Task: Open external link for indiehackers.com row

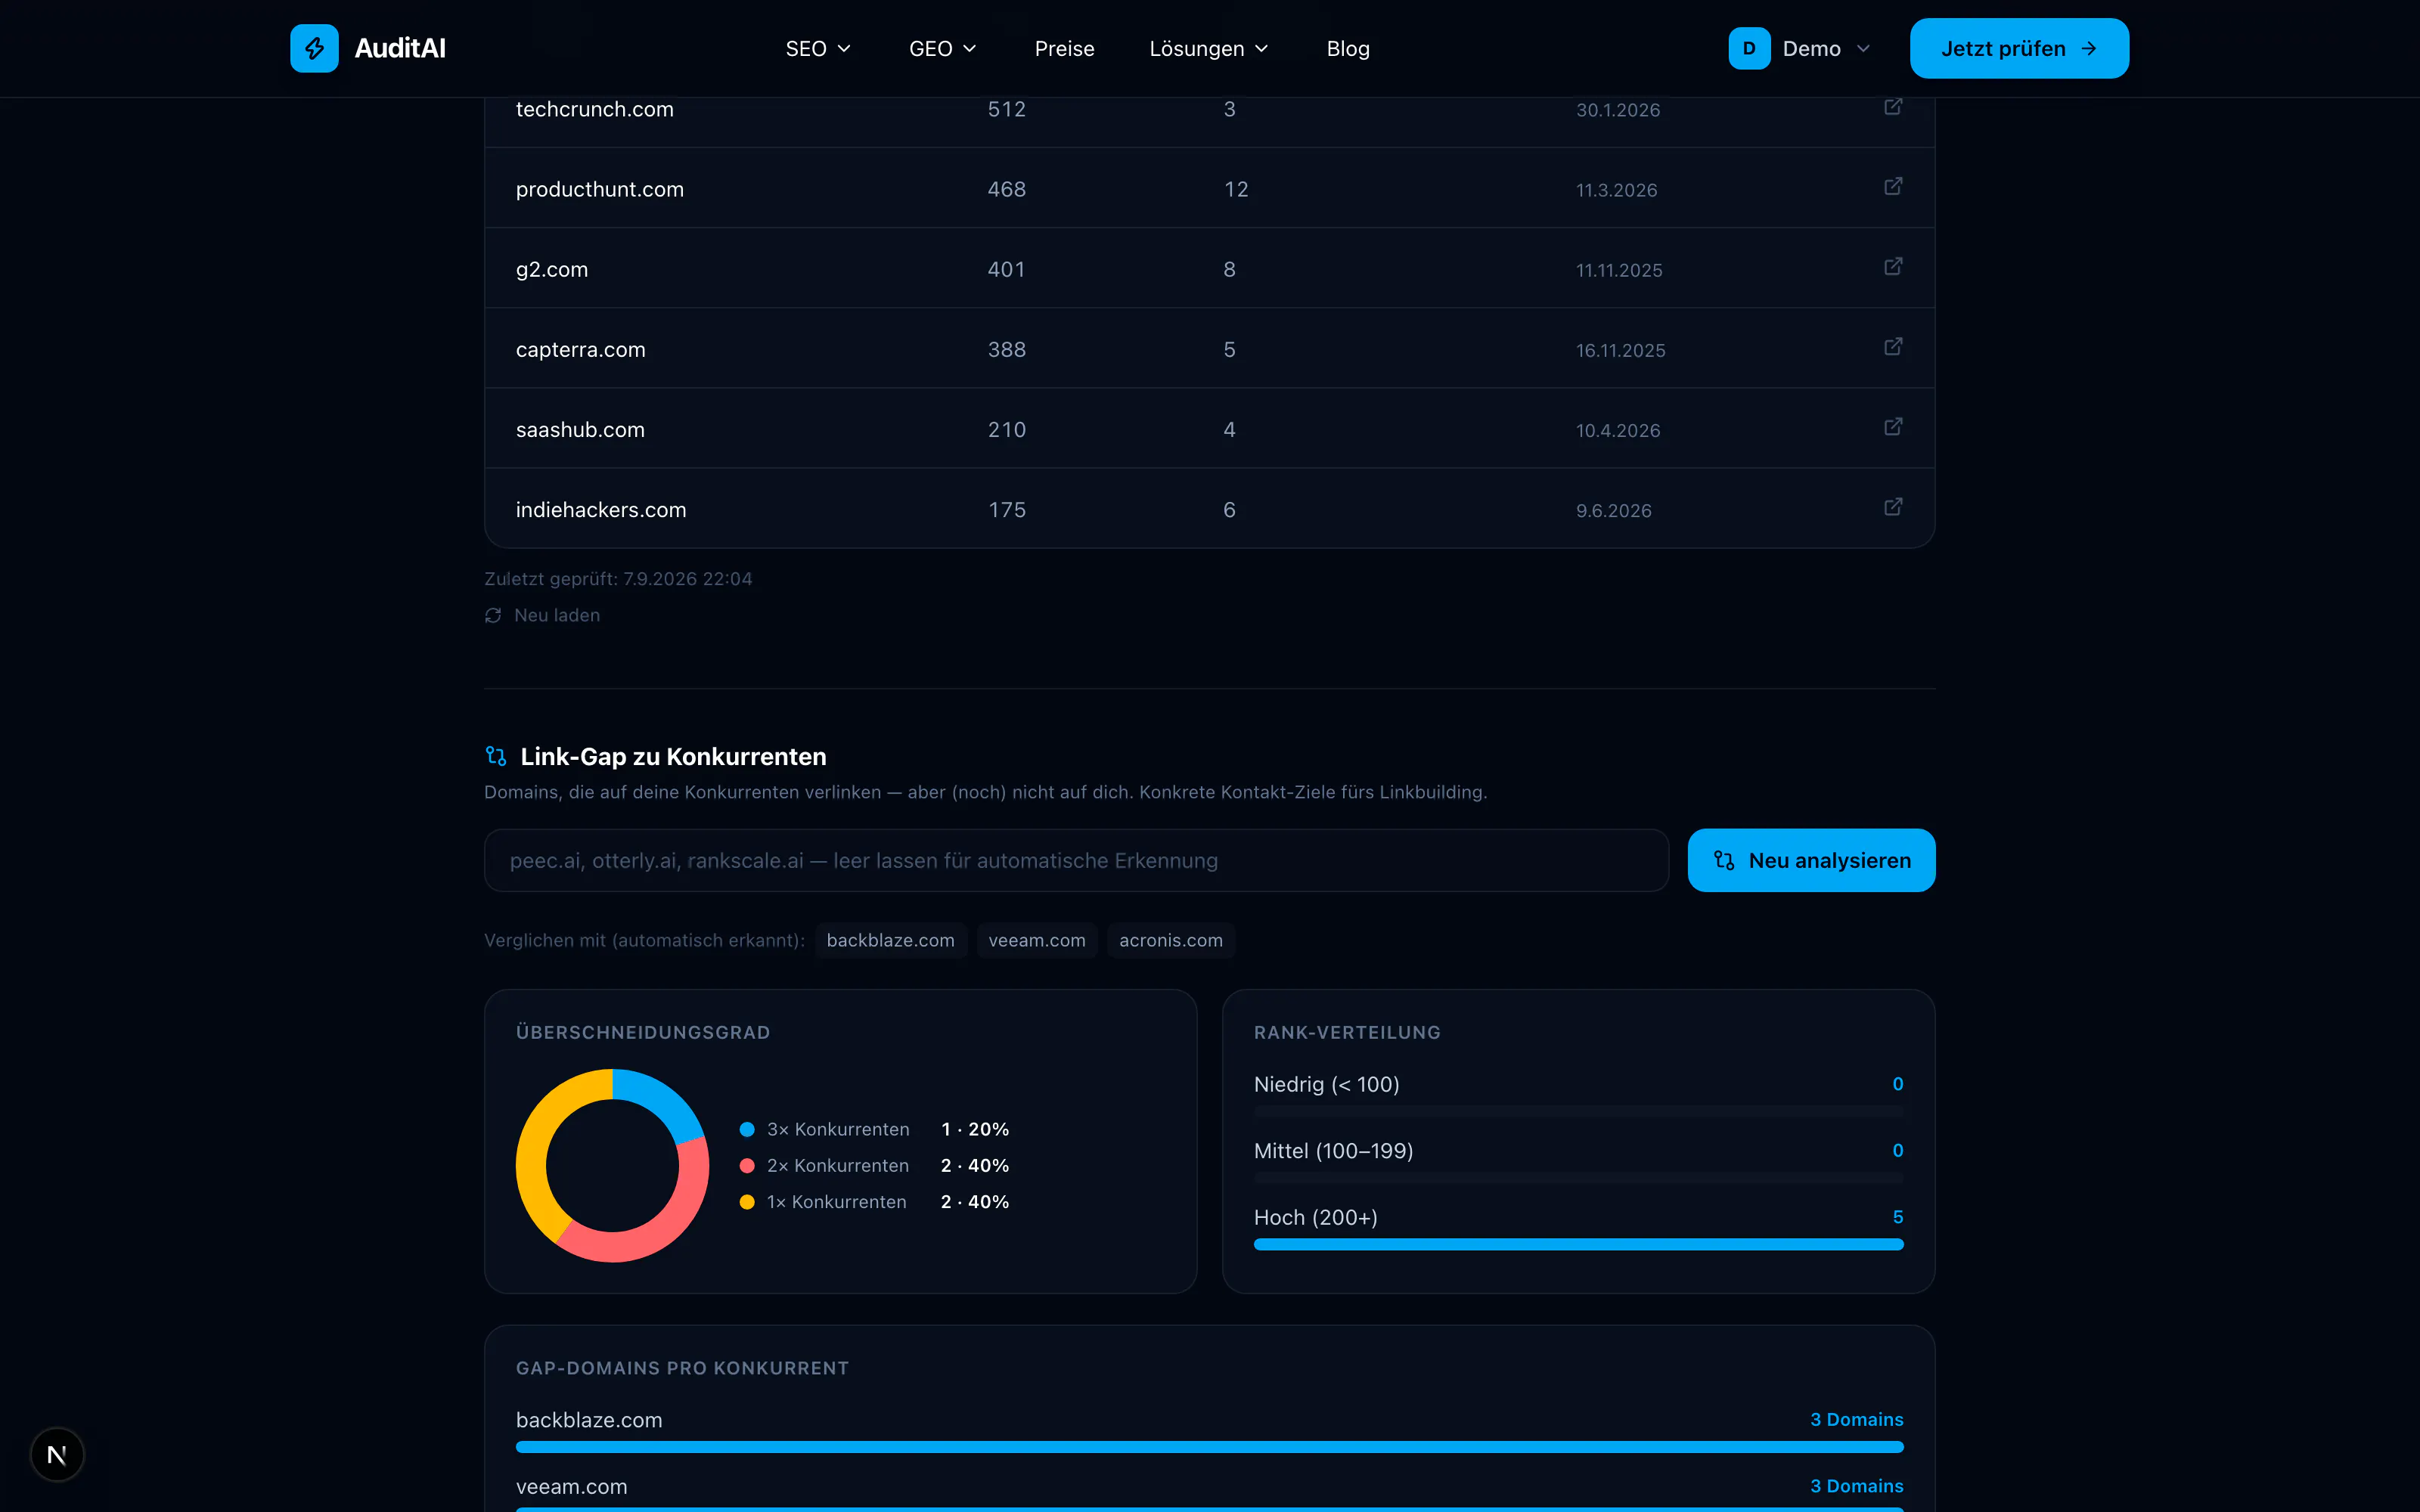Action: 1893,507
